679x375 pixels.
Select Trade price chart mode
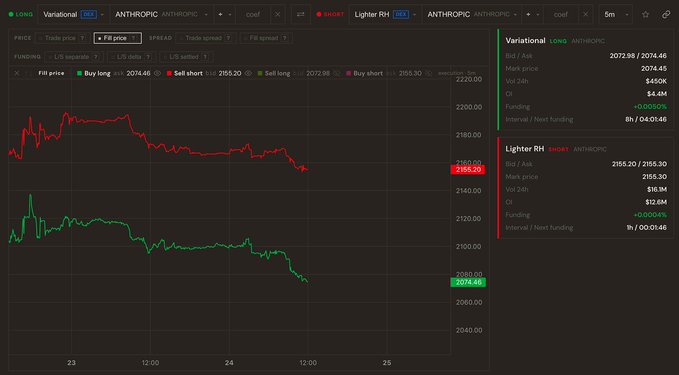(x=62, y=38)
